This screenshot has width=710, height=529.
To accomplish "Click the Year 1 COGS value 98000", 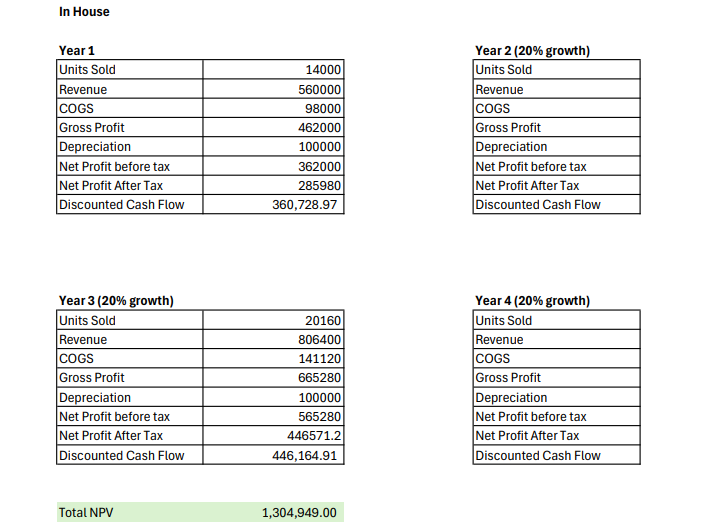I will tap(323, 109).
